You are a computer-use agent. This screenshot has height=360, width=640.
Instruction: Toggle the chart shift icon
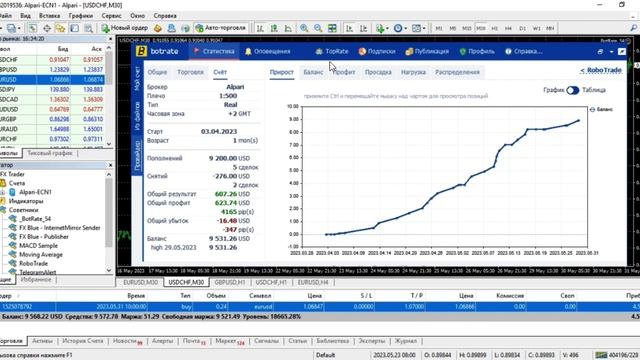point(363,28)
